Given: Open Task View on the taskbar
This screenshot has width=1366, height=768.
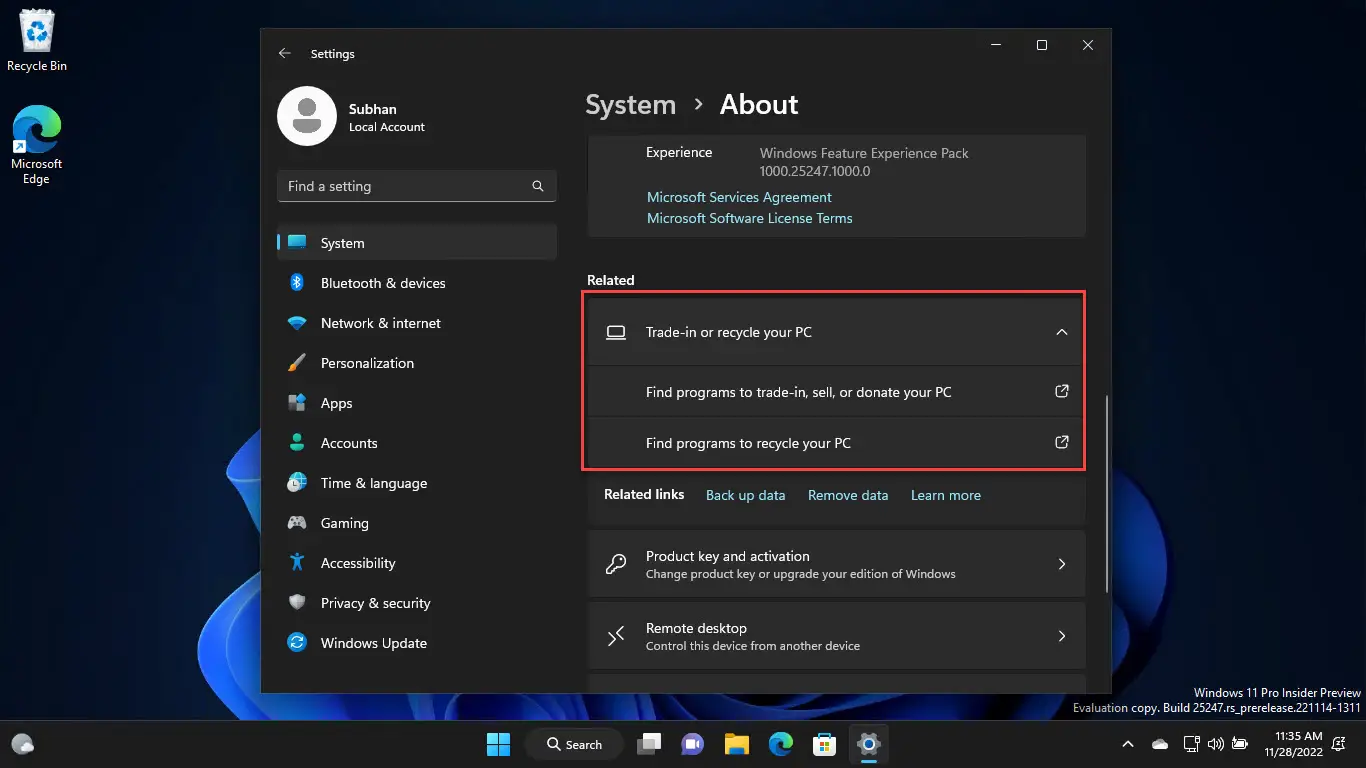Looking at the screenshot, I should (x=651, y=744).
